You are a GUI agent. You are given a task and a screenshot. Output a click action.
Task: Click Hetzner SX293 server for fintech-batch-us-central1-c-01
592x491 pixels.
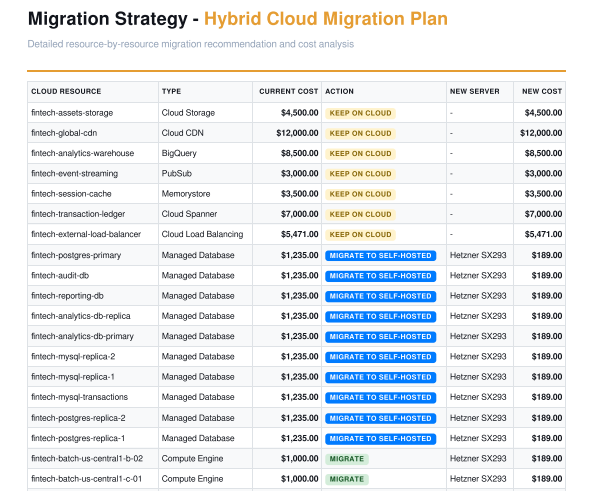click(x=478, y=479)
